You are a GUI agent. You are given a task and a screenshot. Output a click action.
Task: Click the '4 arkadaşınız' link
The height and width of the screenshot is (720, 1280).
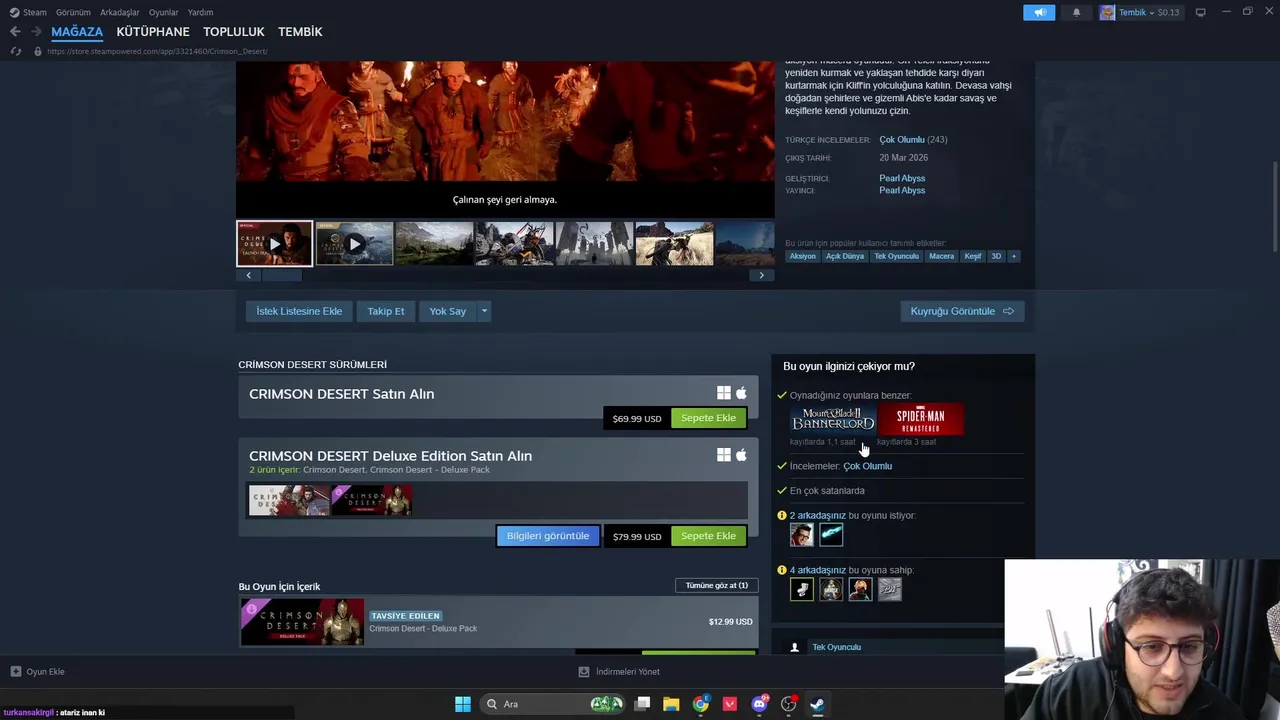pyautogui.click(x=818, y=570)
